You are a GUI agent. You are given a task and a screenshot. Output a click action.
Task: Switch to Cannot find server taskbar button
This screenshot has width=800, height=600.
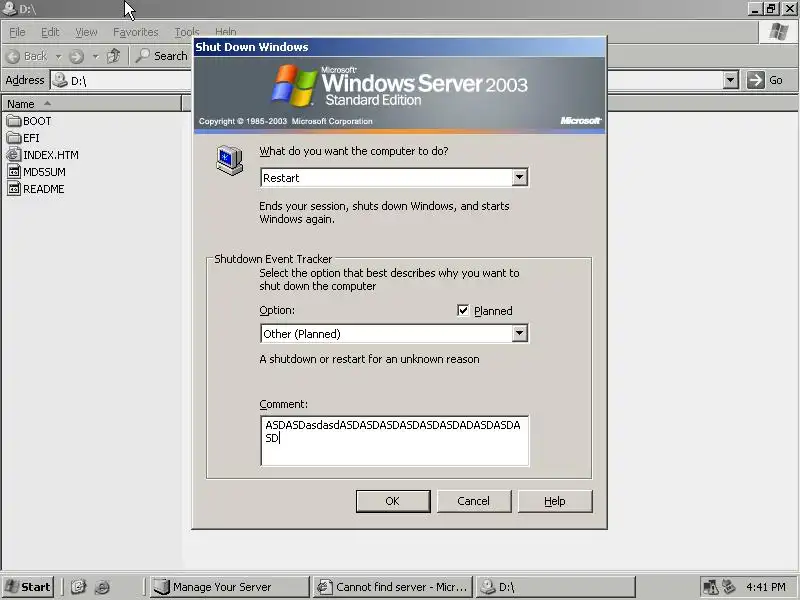[392, 587]
